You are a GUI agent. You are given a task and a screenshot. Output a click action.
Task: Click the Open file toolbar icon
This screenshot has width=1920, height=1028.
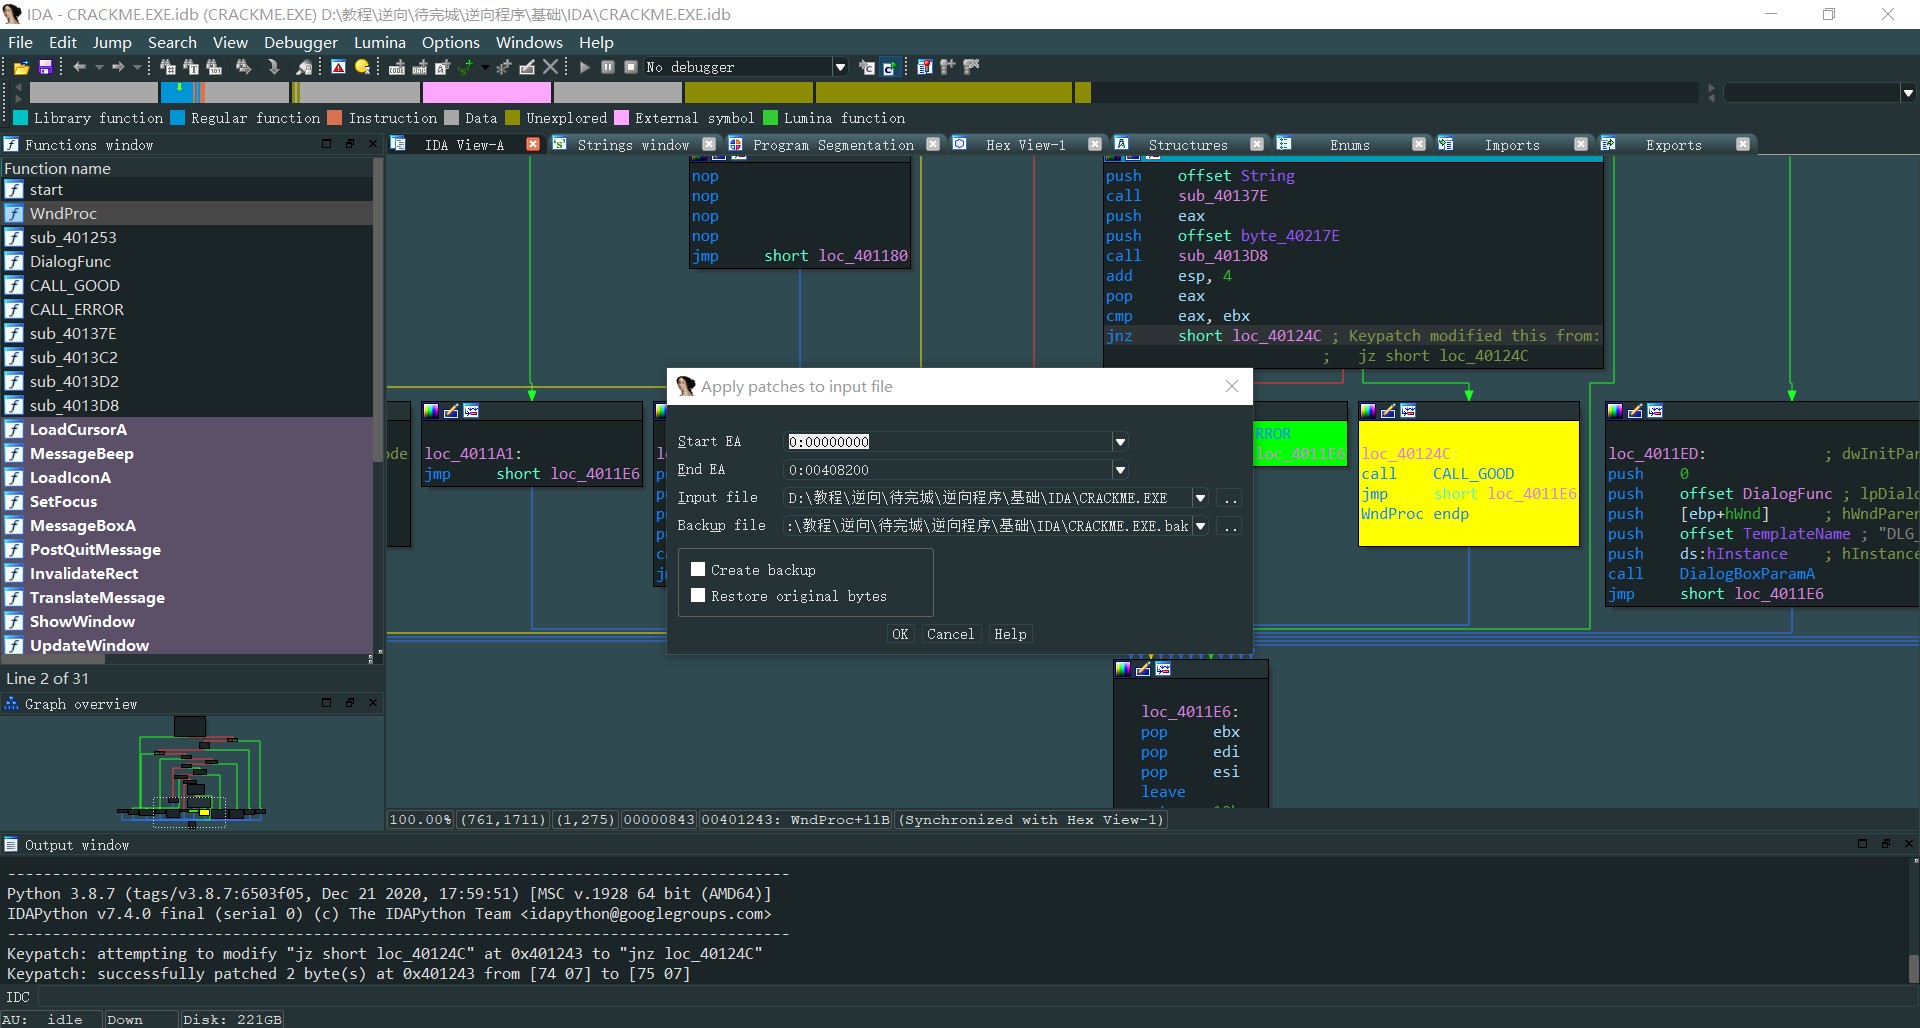(21, 67)
